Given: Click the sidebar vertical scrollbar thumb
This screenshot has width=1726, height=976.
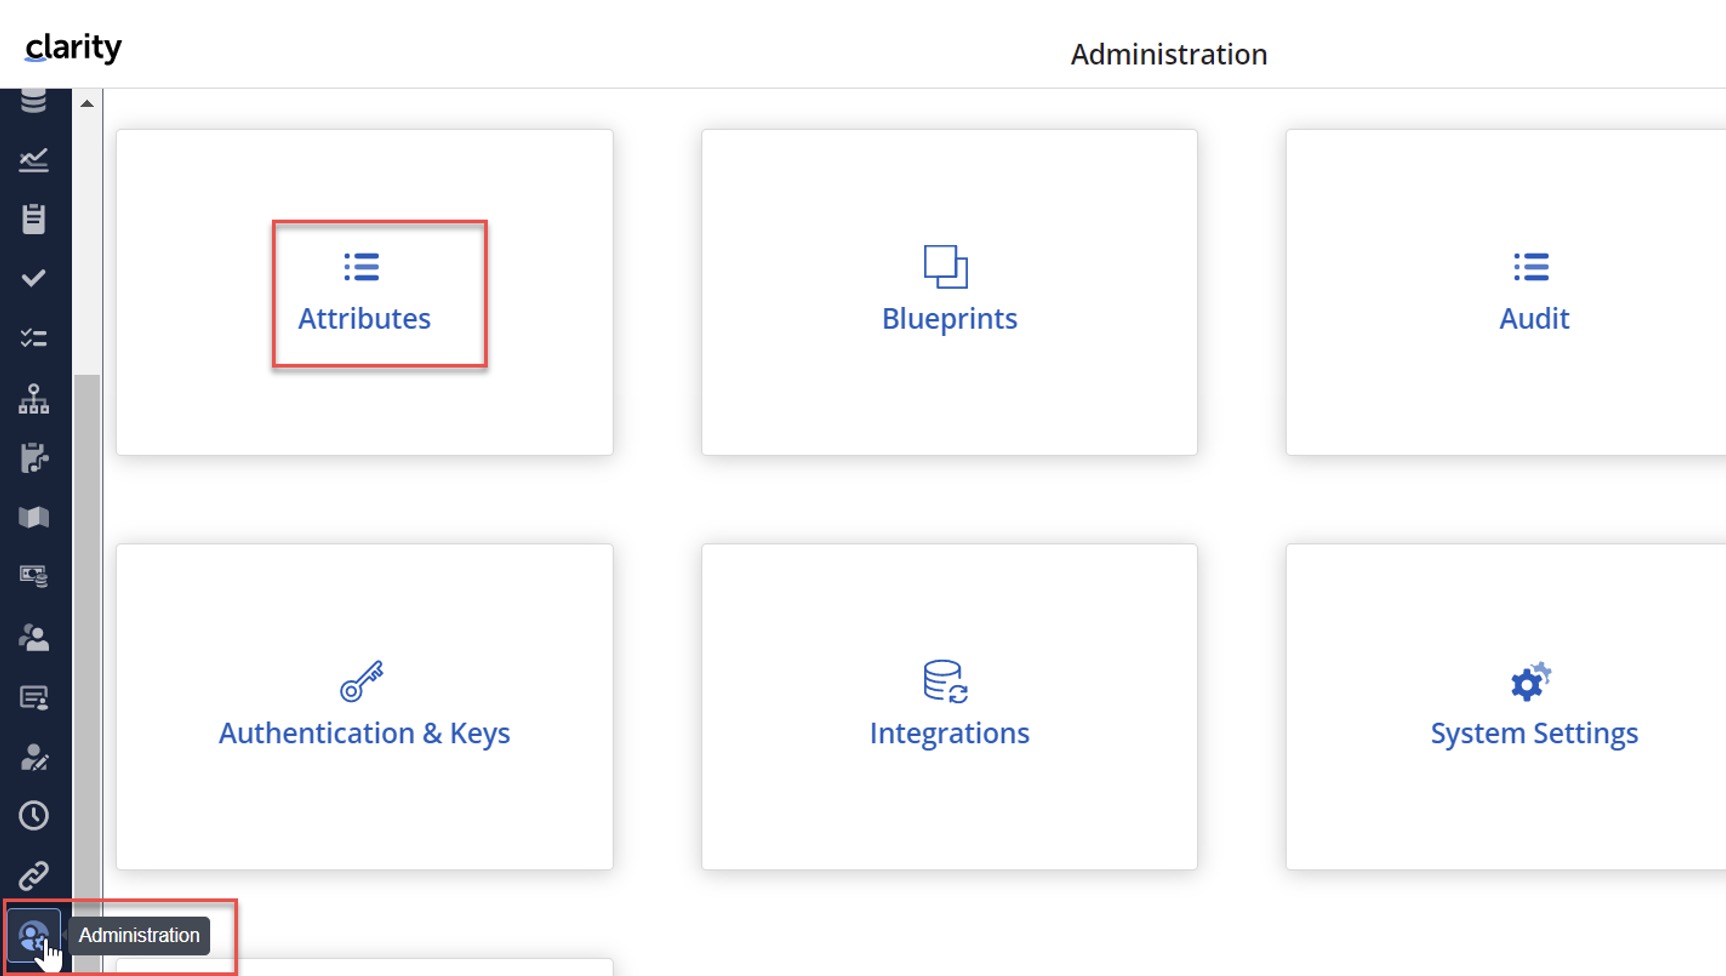Looking at the screenshot, I should pyautogui.click(x=87, y=675).
